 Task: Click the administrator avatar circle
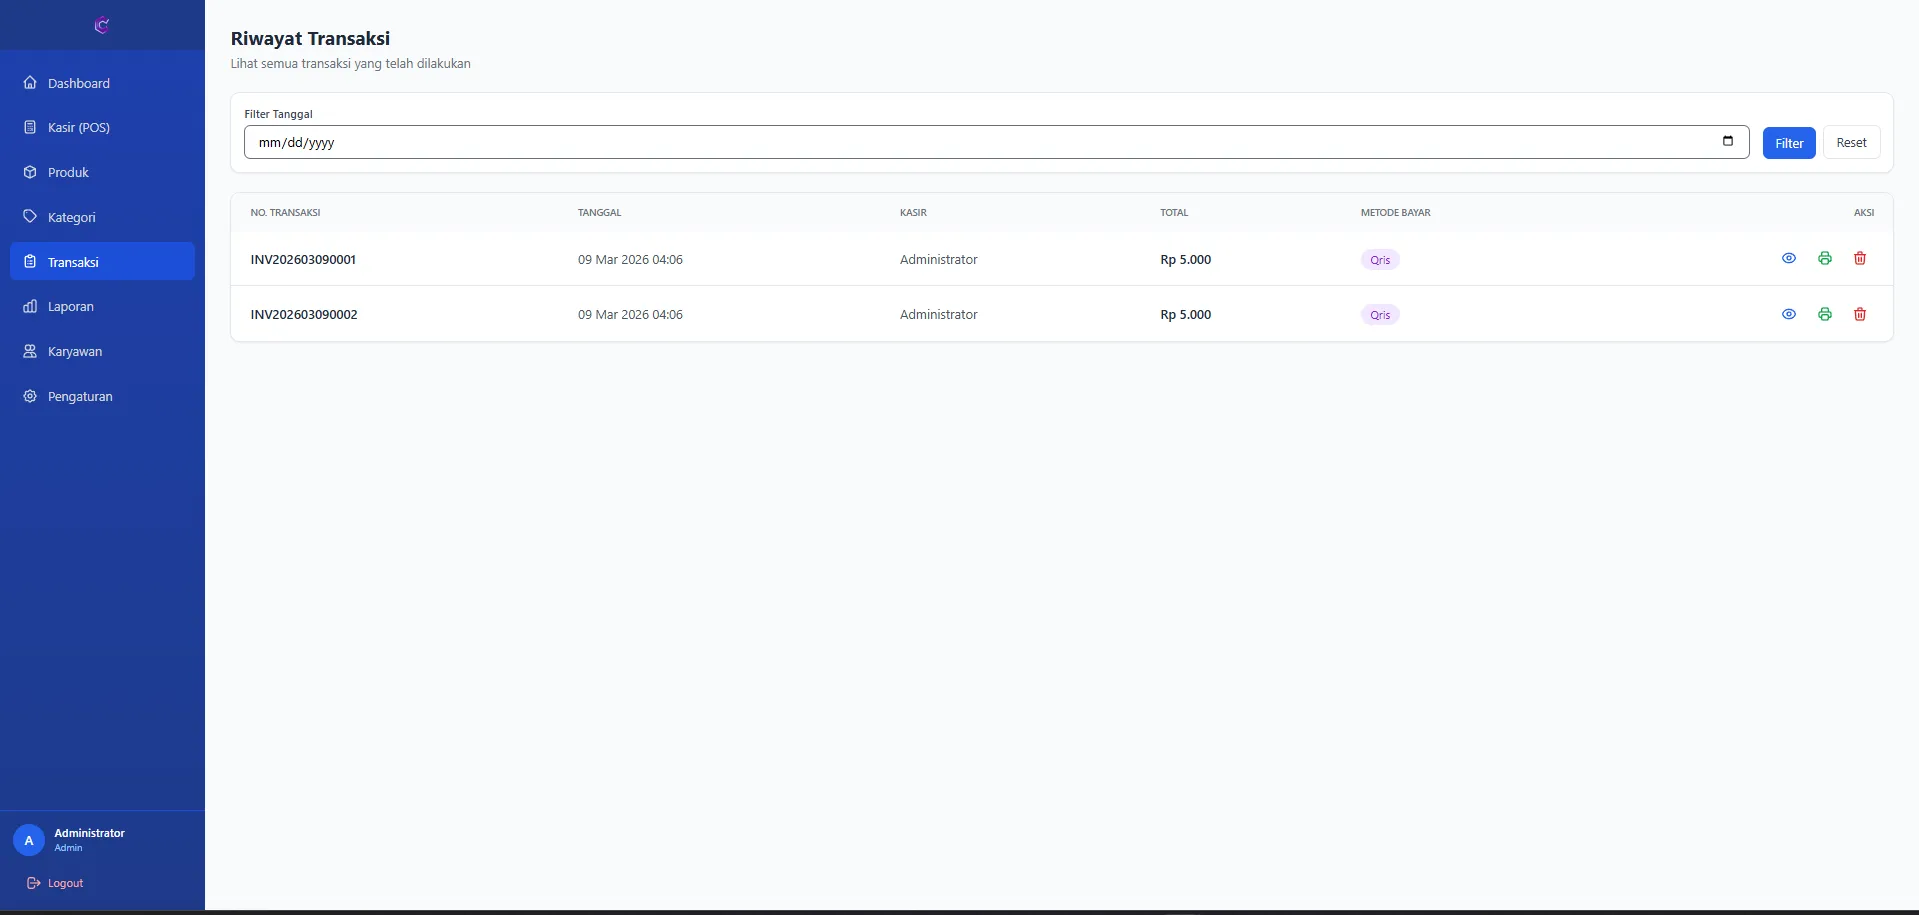29,840
